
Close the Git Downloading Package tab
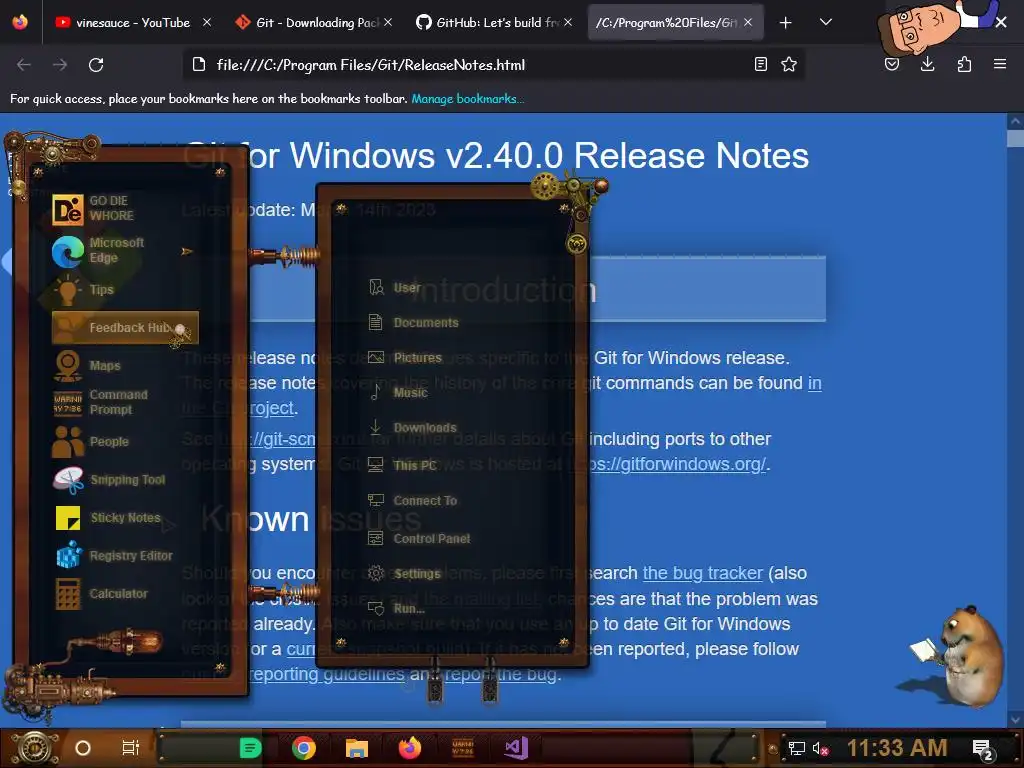point(388,22)
